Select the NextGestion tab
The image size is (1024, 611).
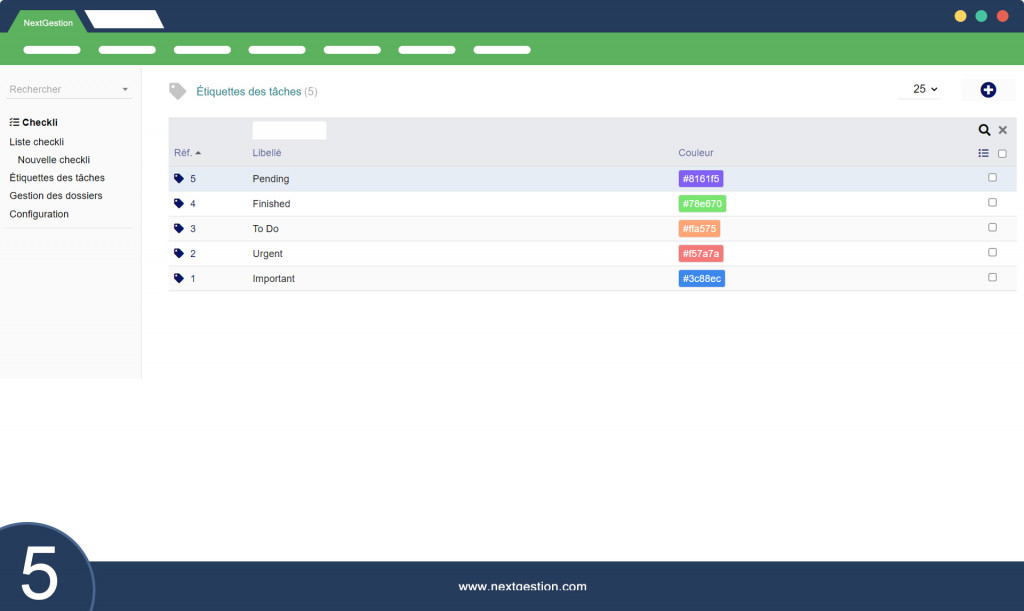(x=48, y=22)
